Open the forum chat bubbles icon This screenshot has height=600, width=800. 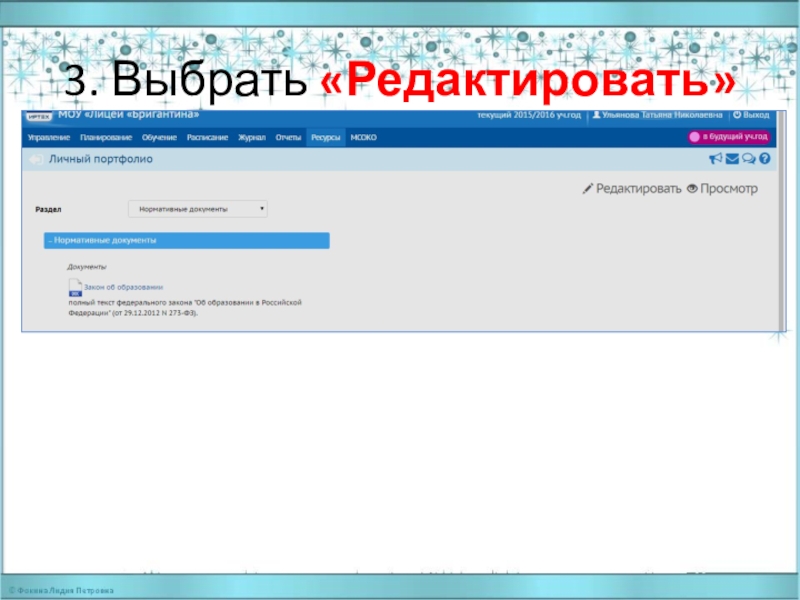coord(748,159)
